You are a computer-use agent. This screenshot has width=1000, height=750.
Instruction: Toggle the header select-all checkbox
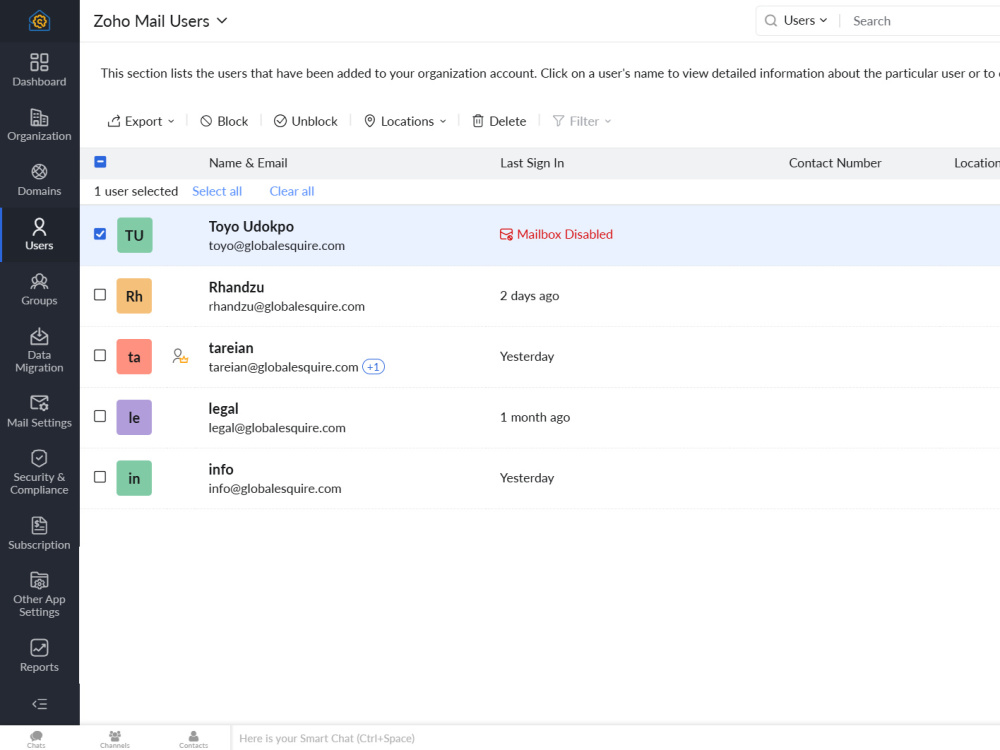[x=100, y=162]
